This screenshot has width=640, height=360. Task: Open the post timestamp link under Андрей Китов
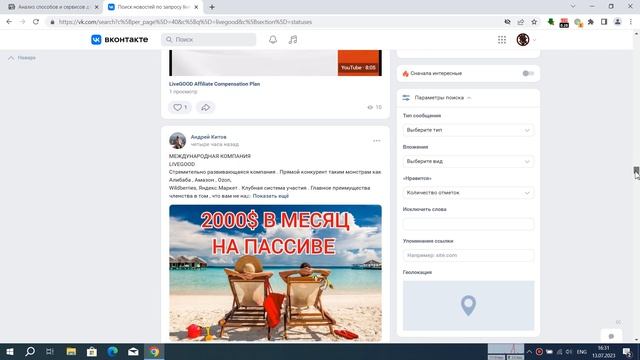click(x=215, y=144)
